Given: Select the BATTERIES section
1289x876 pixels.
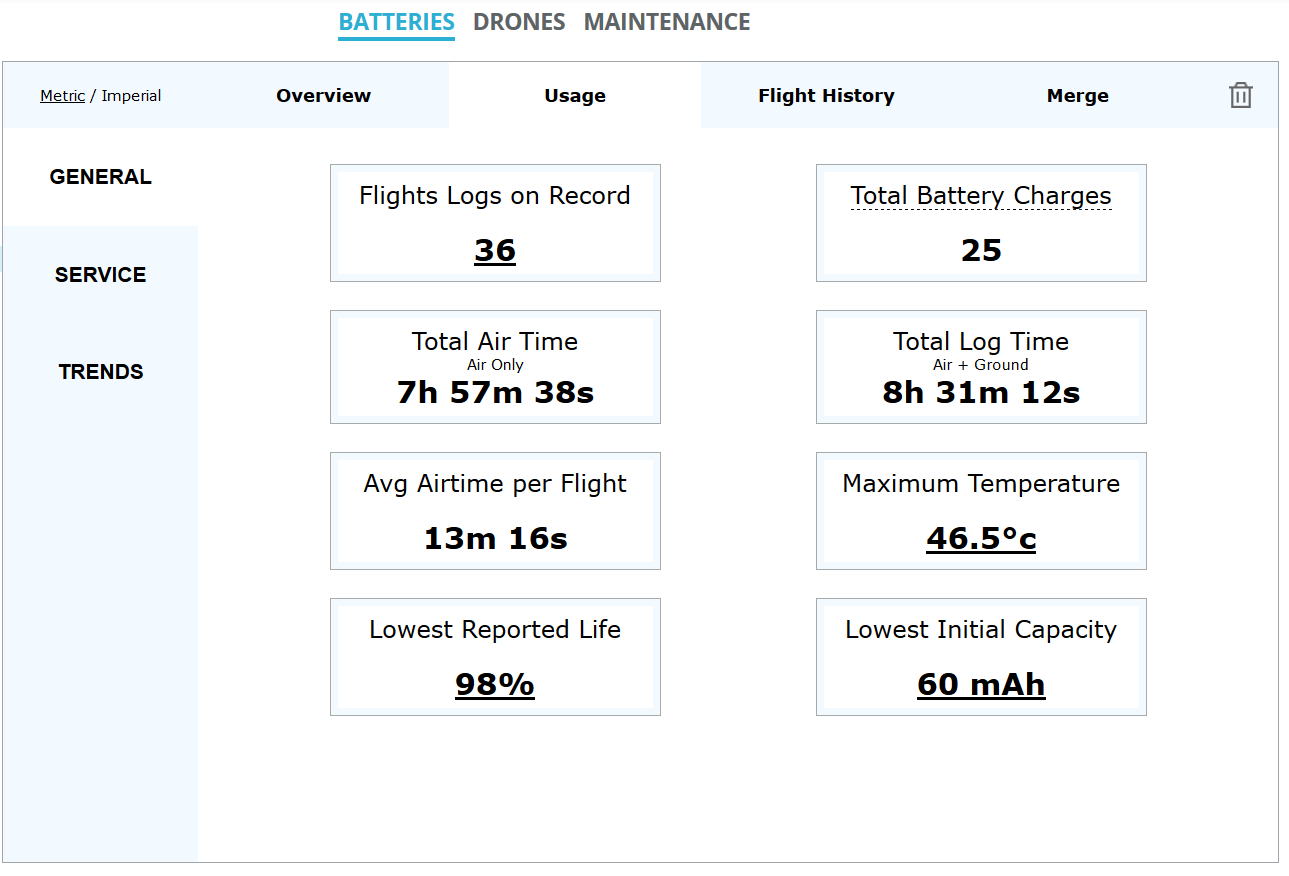Looking at the screenshot, I should point(396,22).
